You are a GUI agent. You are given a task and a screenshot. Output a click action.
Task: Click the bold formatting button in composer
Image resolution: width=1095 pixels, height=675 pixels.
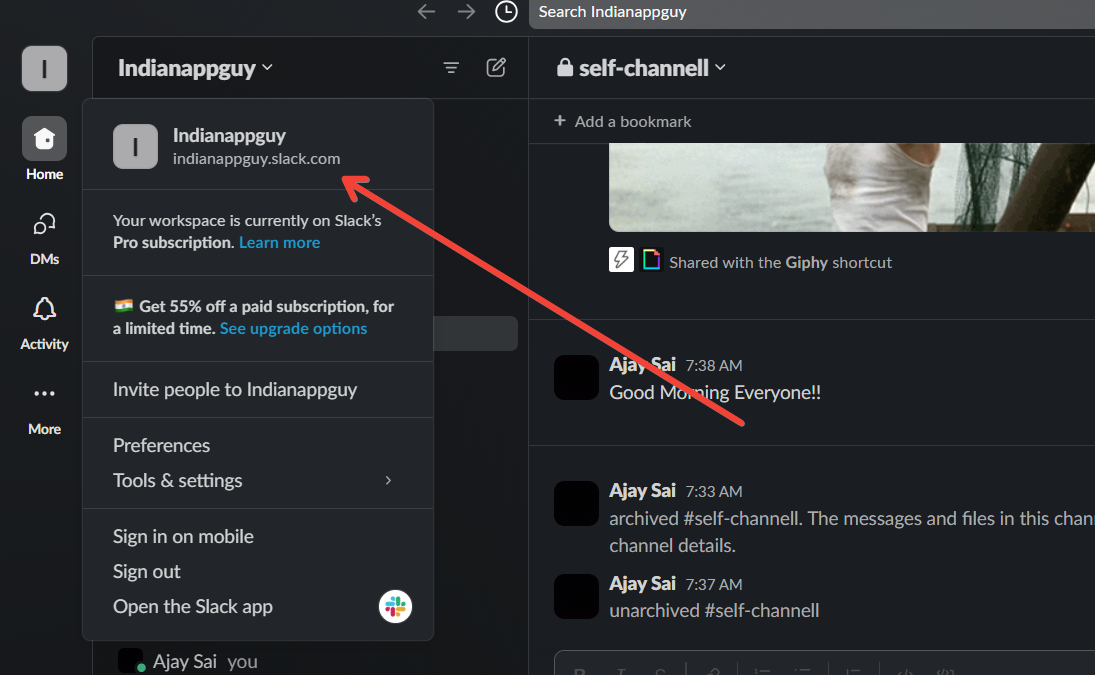[x=580, y=671]
